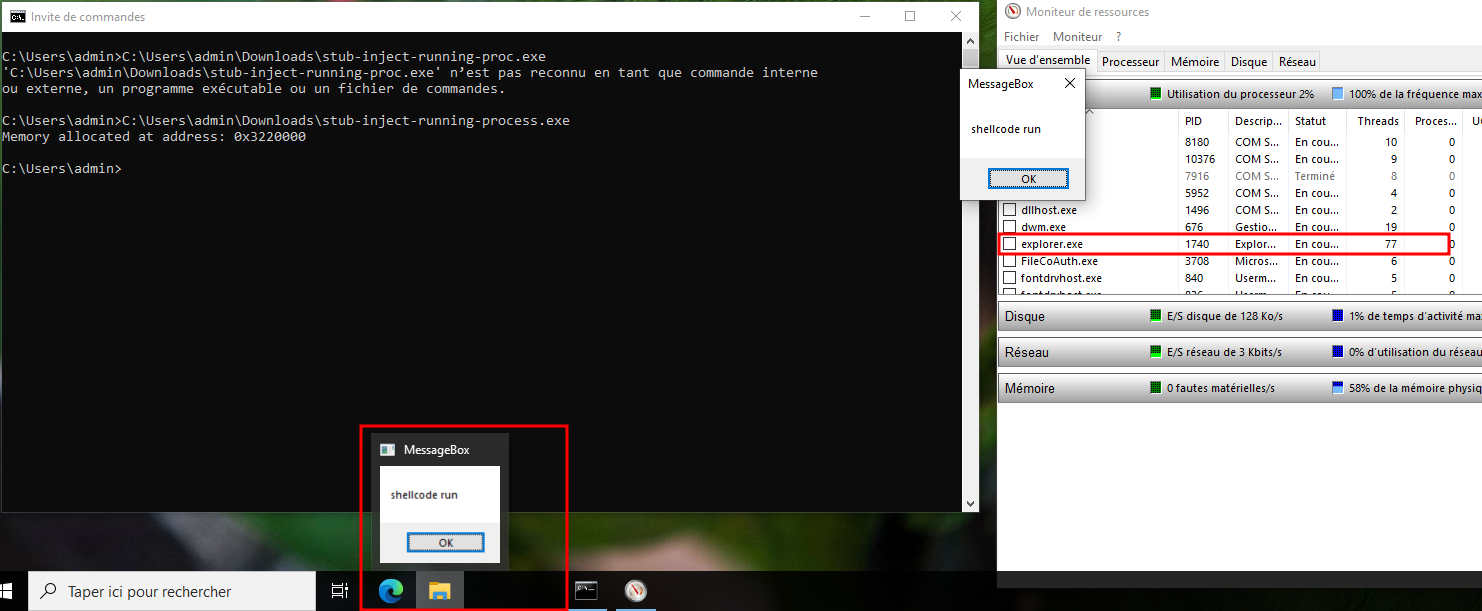The height and width of the screenshot is (611, 1482).
Task: Click the command prompt scrollbar down arrow
Action: pyautogui.click(x=969, y=504)
